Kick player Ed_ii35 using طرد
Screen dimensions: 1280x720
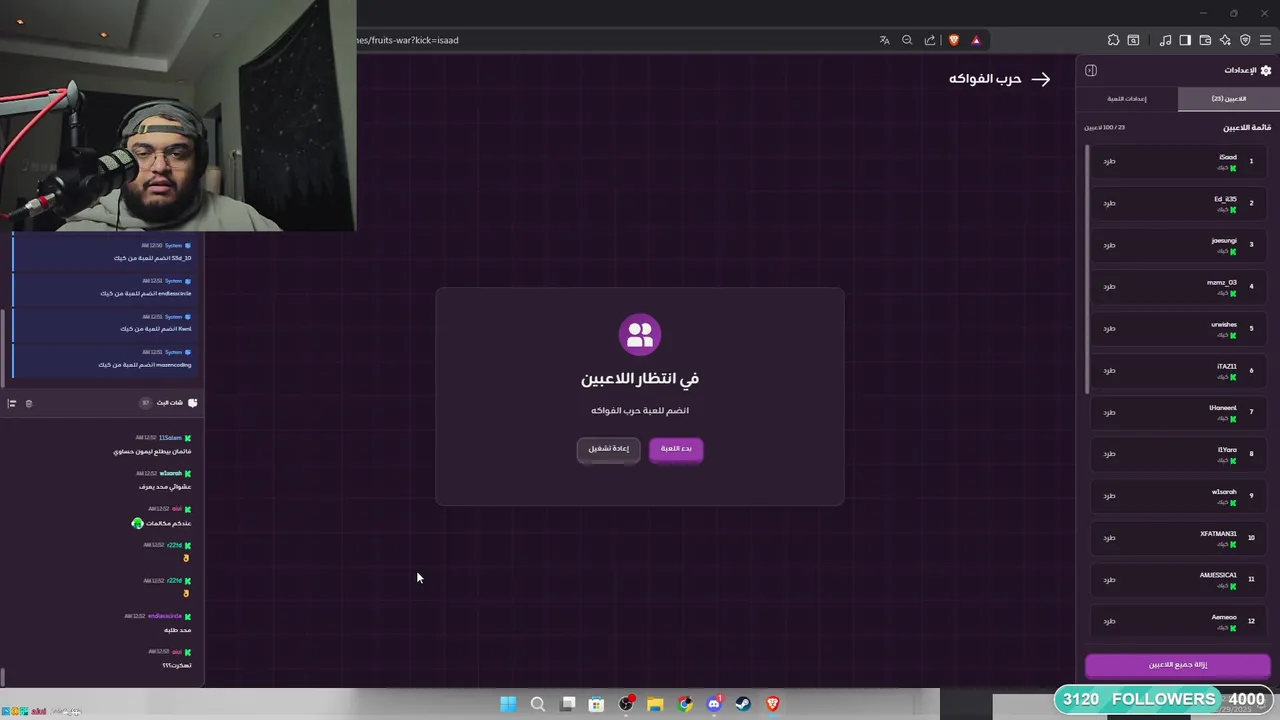click(x=1109, y=203)
